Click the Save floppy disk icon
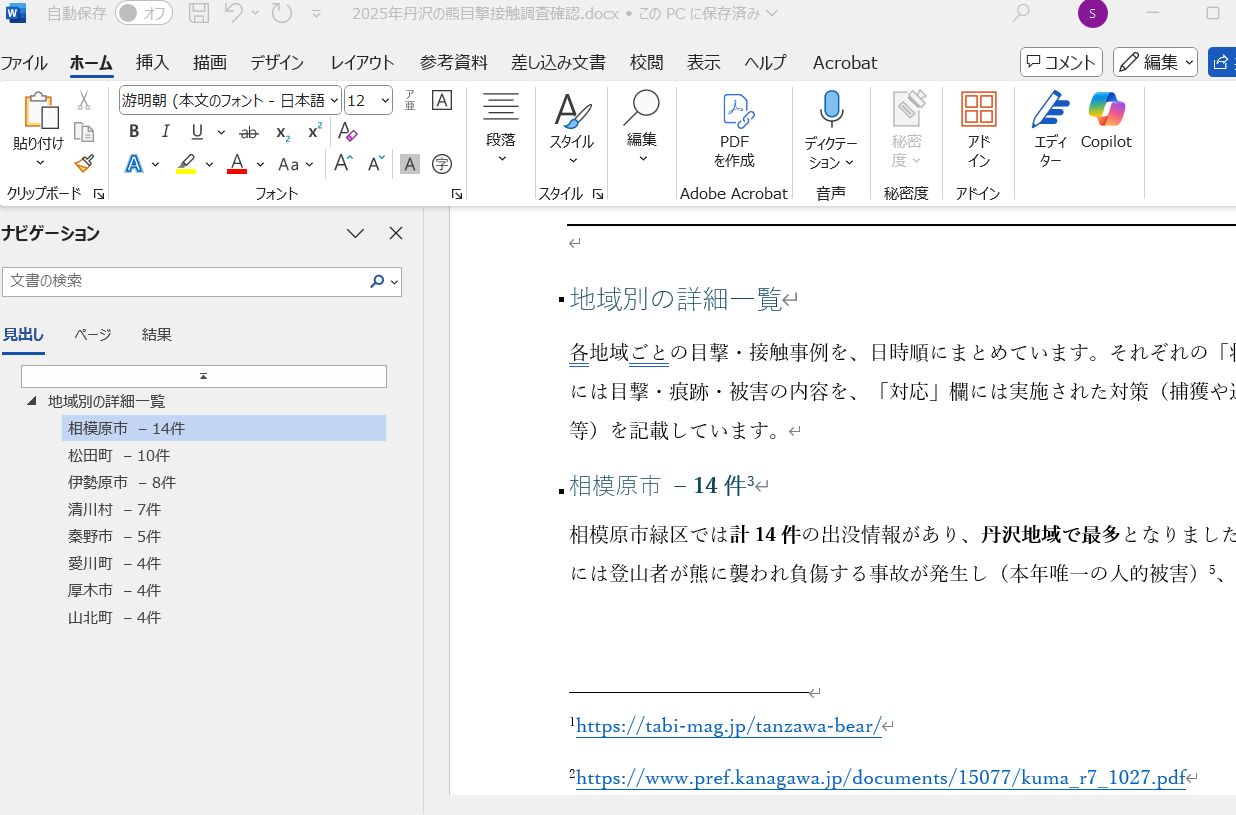 click(x=199, y=13)
